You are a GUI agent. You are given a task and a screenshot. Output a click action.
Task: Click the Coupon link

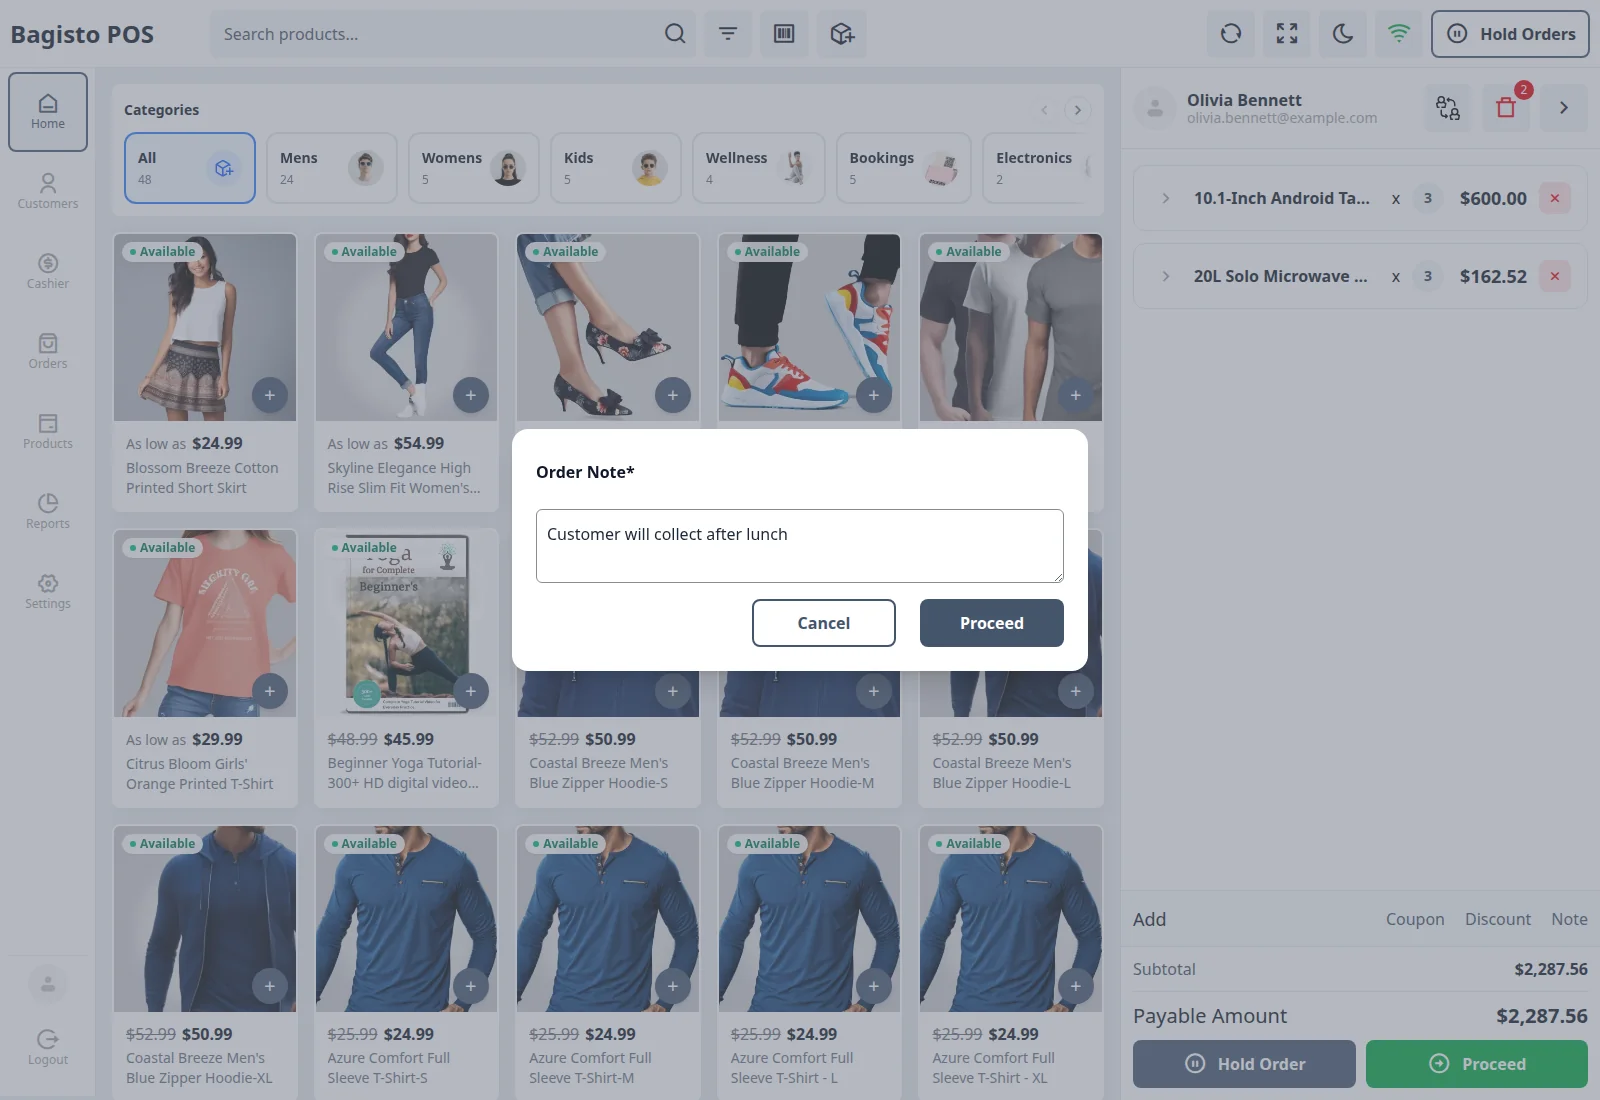pos(1415,919)
